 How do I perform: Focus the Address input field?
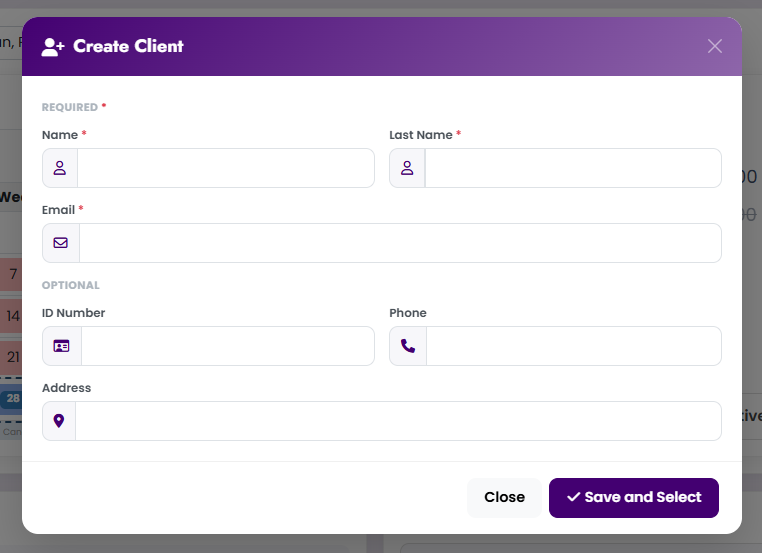[398, 421]
